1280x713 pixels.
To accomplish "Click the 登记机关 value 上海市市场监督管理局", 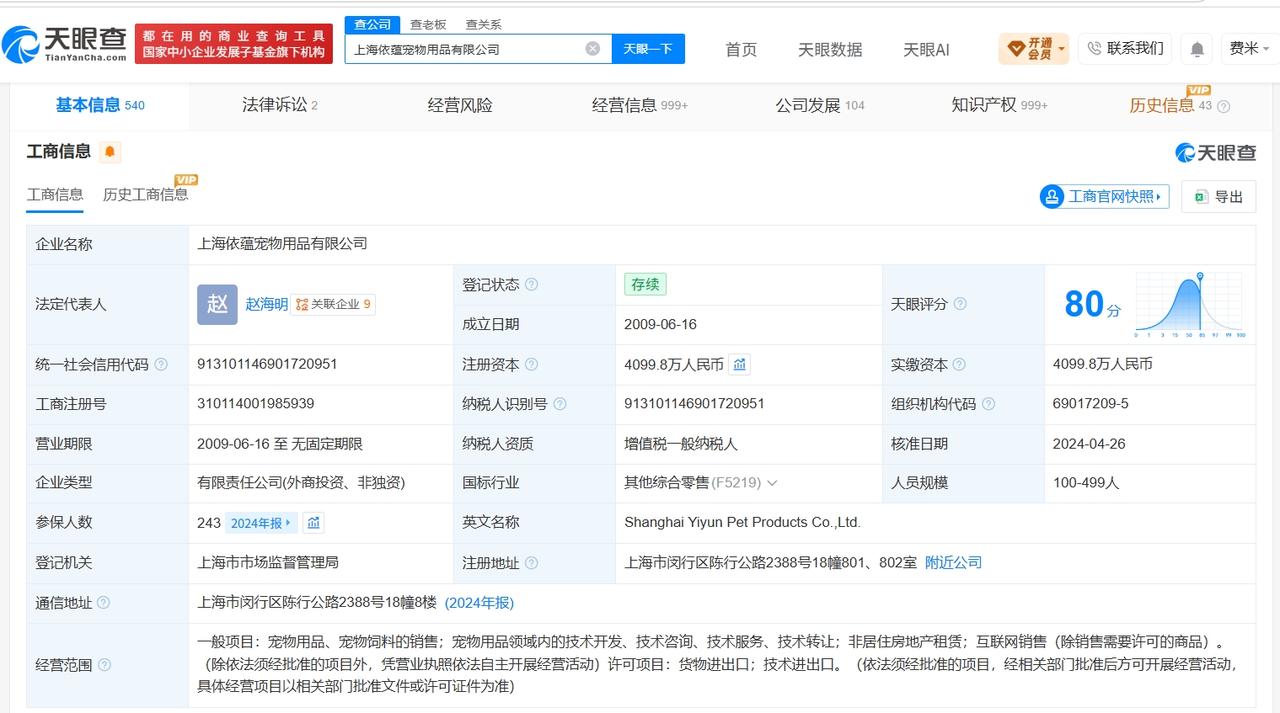I will click(268, 563).
